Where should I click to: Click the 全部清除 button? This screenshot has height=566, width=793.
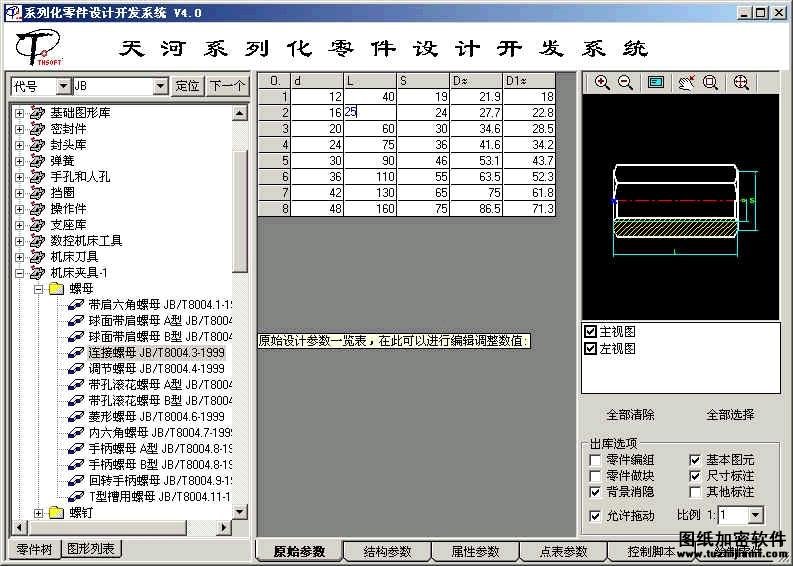coord(630,415)
